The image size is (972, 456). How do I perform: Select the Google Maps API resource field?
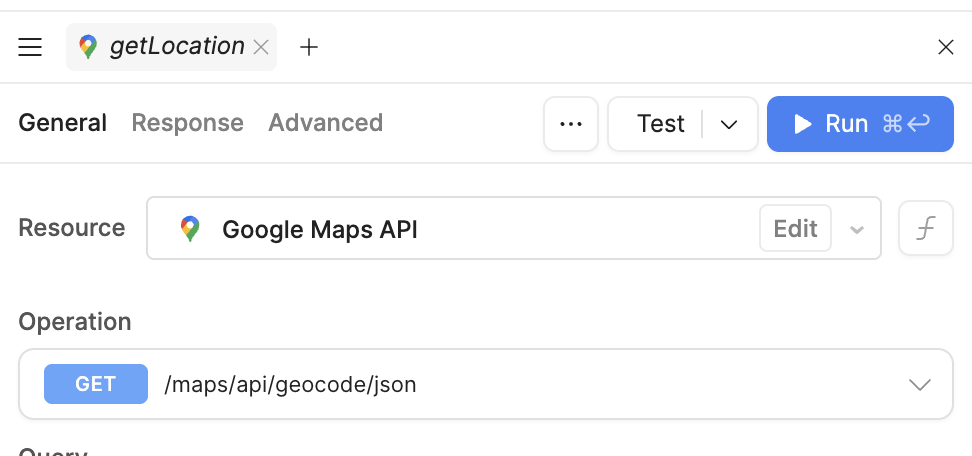click(x=450, y=229)
